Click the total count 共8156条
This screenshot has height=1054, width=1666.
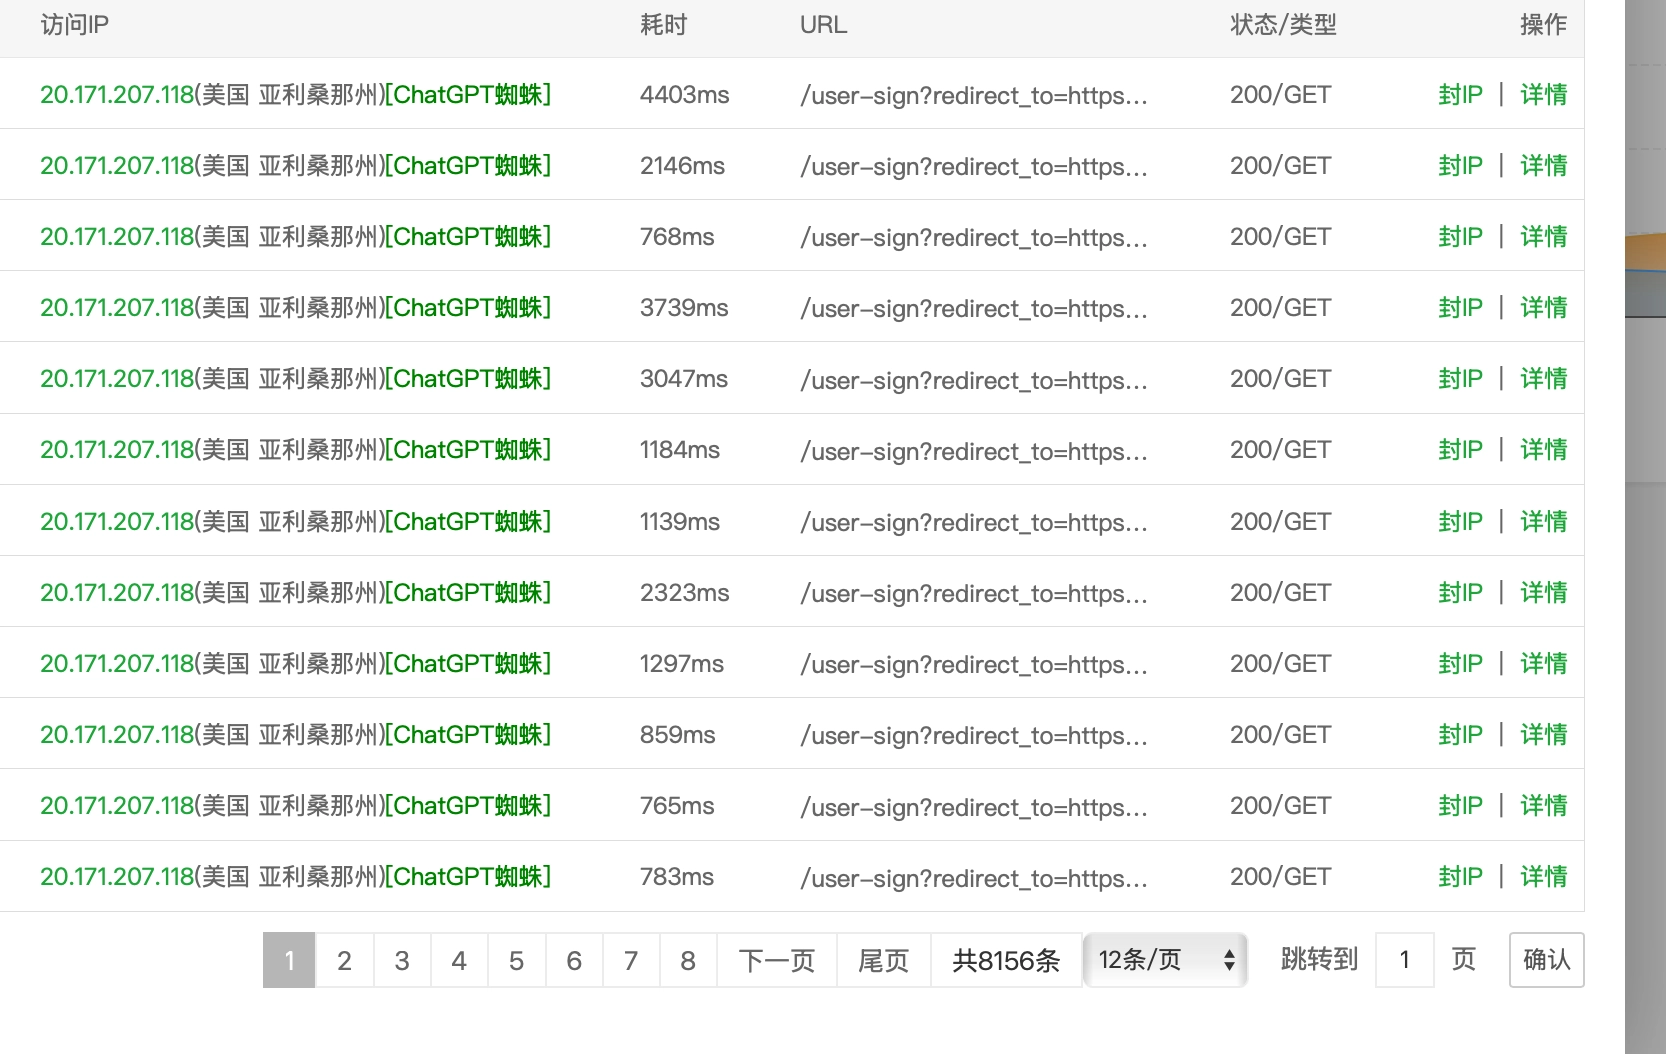(x=1006, y=960)
